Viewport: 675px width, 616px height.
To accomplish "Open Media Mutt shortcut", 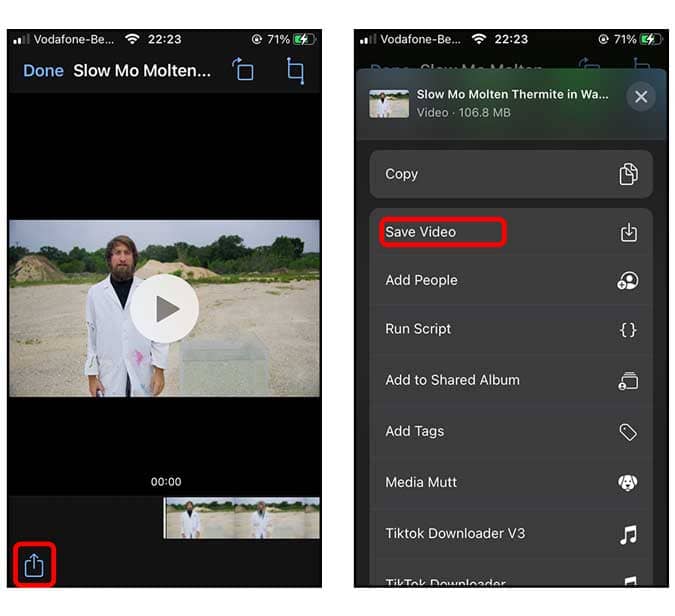I will tap(511, 483).
